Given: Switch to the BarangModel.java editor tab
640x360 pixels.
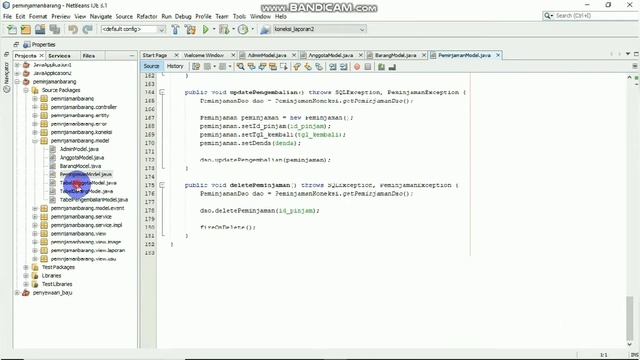Looking at the screenshot, I should point(395,55).
